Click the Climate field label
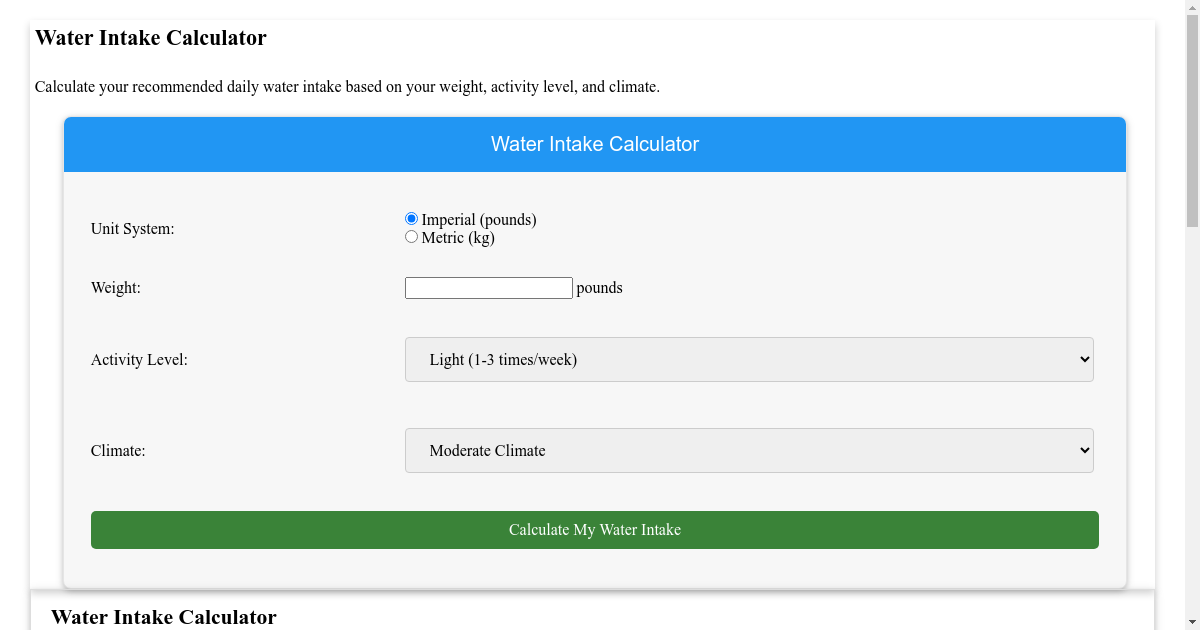Image resolution: width=1200 pixels, height=630 pixels. tap(118, 450)
